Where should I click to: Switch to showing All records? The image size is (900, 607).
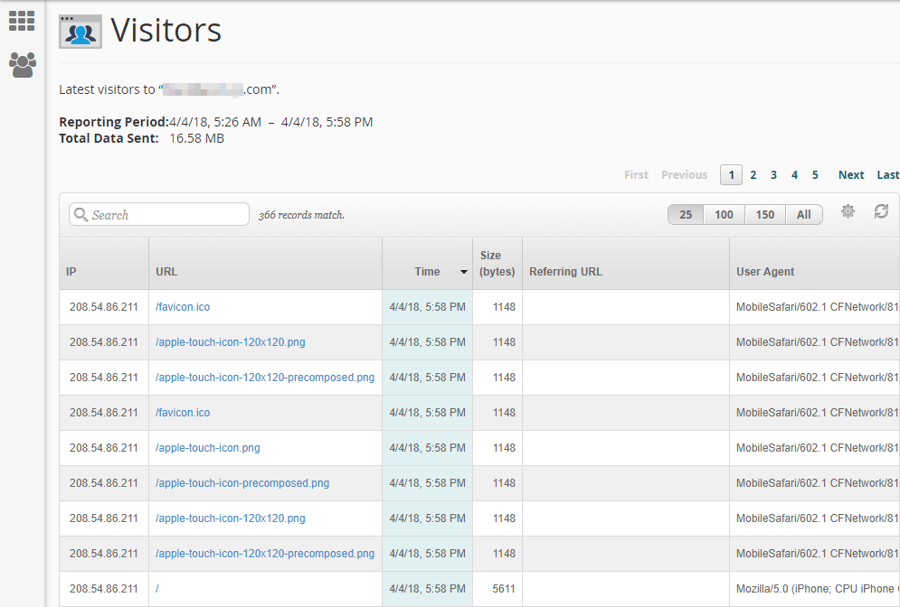pos(804,214)
